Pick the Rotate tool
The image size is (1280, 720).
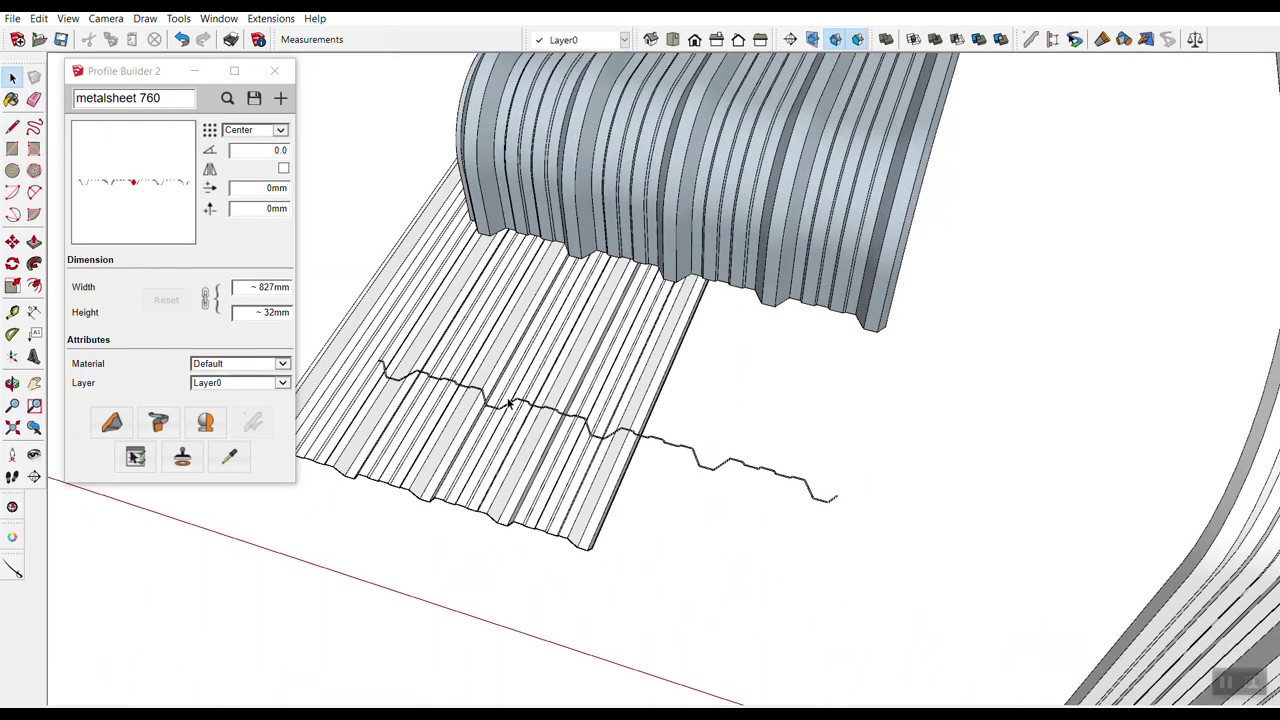(x=12, y=264)
